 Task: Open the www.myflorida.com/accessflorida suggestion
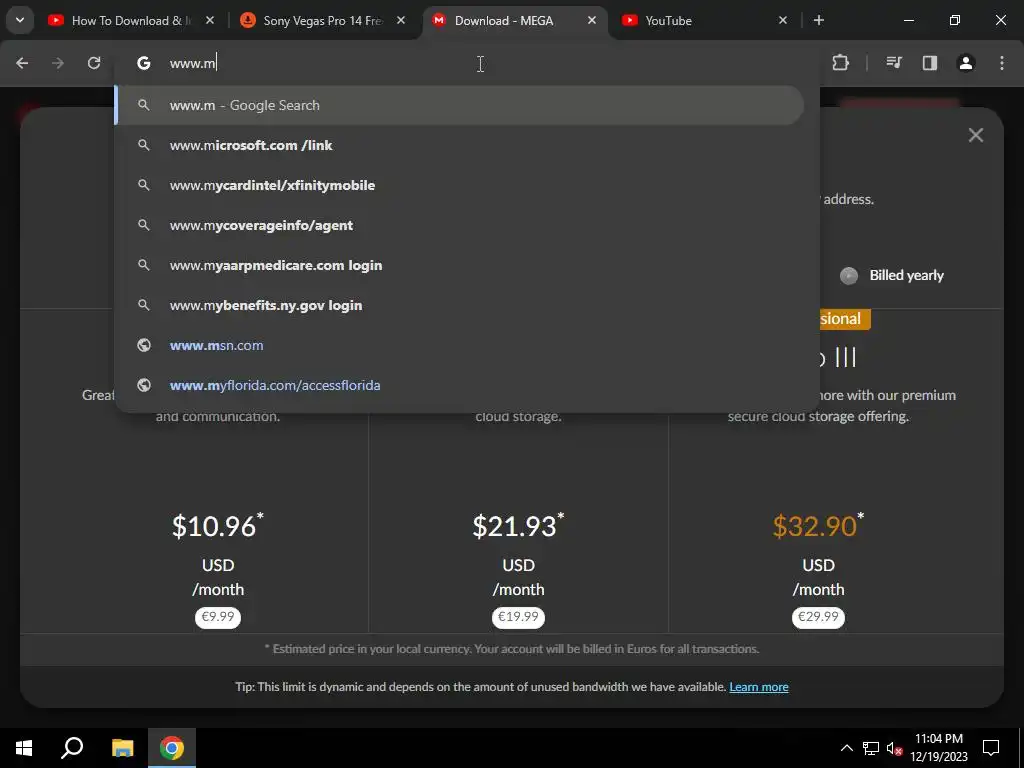coord(459,385)
